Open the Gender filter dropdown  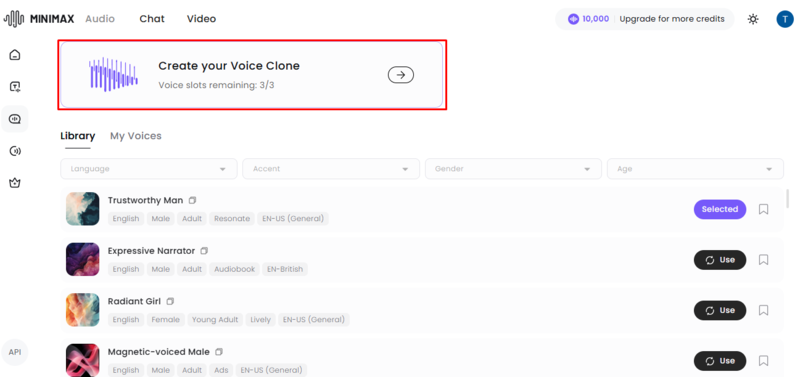(x=513, y=169)
